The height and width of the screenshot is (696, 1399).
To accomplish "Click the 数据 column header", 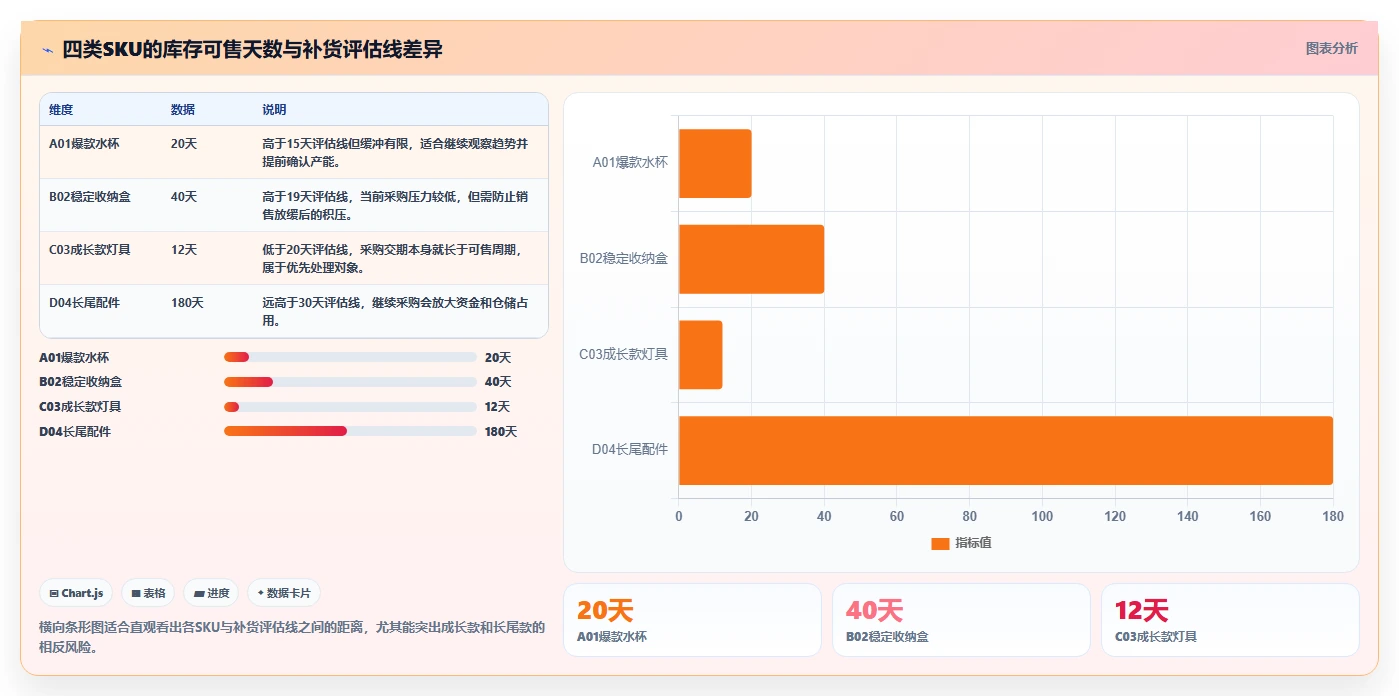I will [x=183, y=110].
